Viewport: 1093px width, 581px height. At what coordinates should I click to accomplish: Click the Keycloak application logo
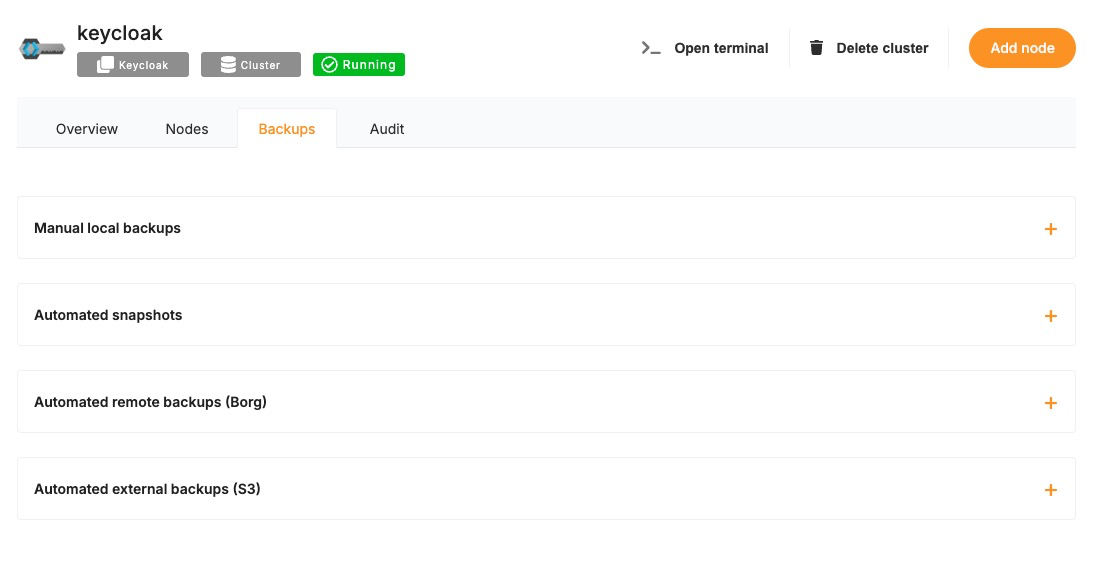point(42,48)
